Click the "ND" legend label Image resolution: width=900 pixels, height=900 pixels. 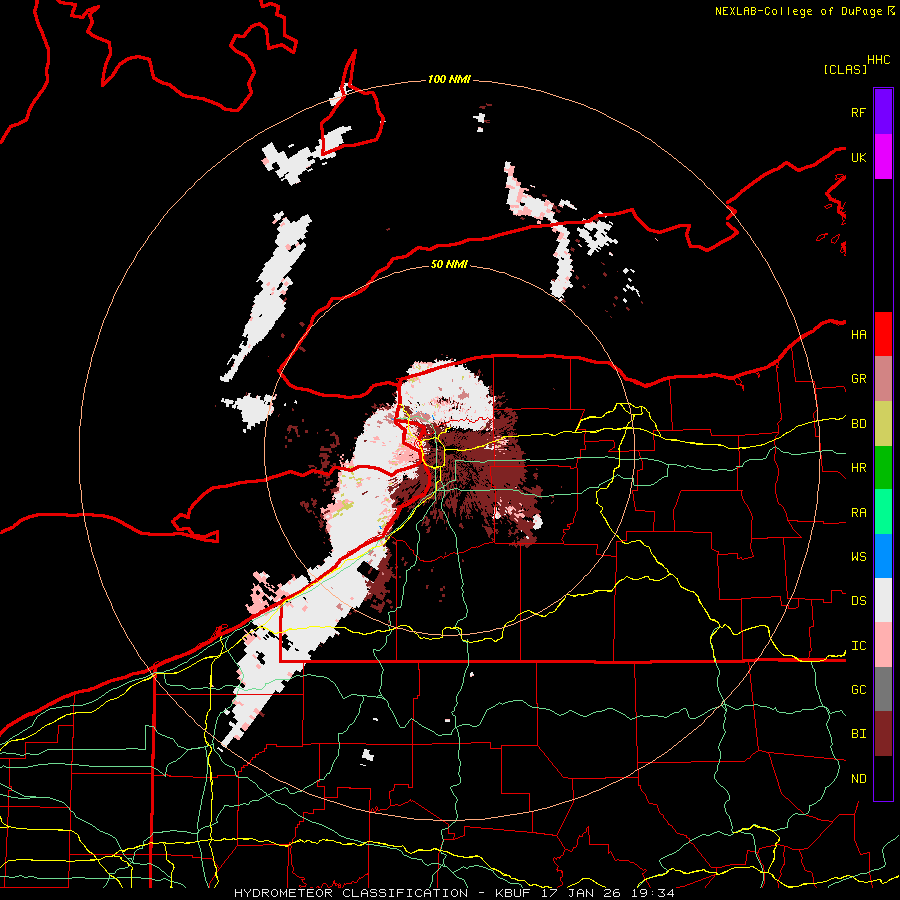pos(859,779)
